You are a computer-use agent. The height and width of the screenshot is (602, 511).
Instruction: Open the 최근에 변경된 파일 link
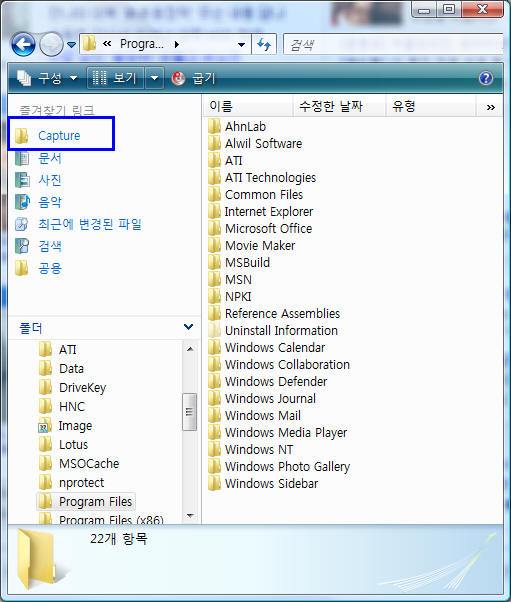point(78,224)
